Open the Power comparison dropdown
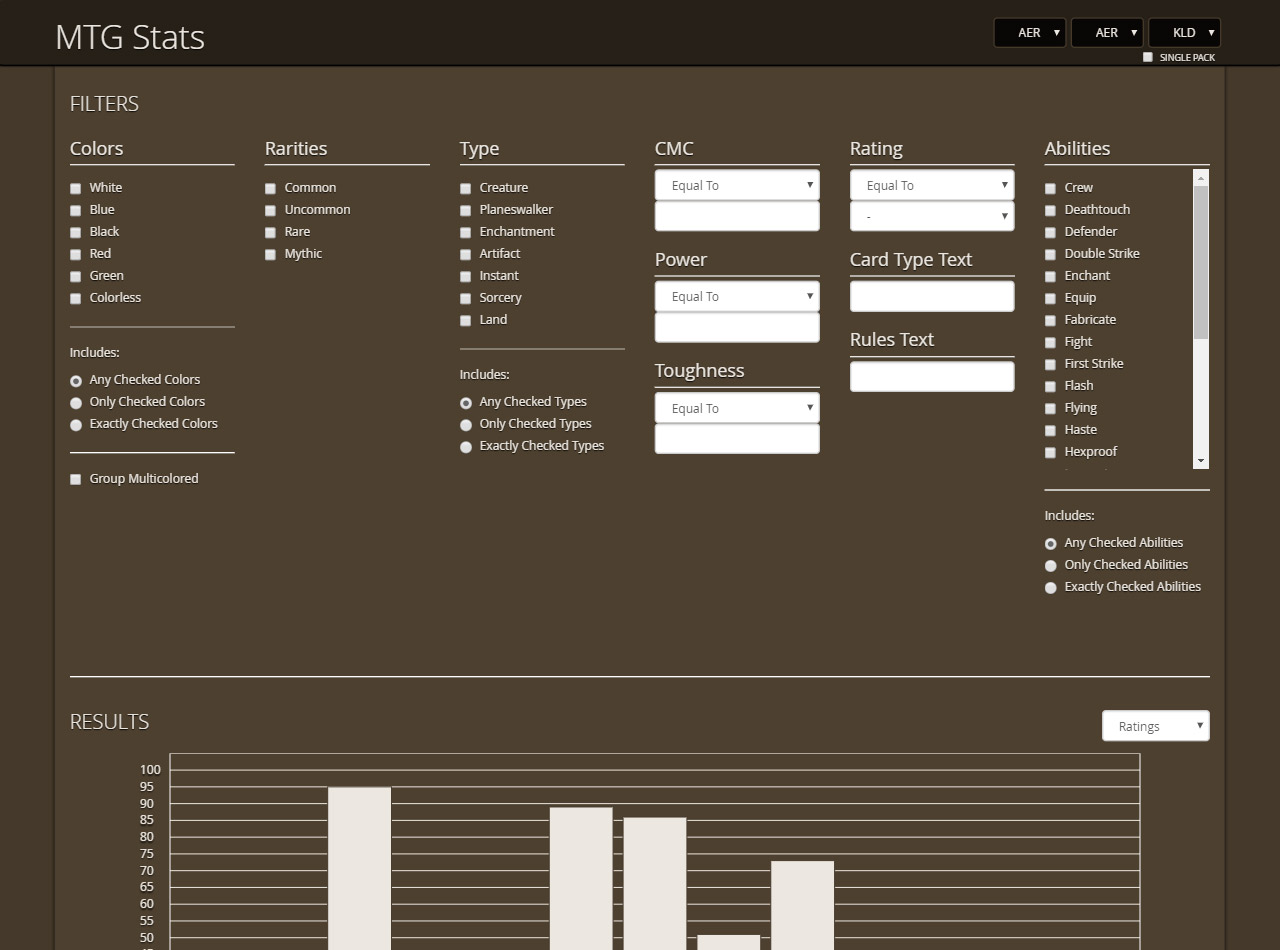This screenshot has height=950, width=1280. click(x=737, y=296)
